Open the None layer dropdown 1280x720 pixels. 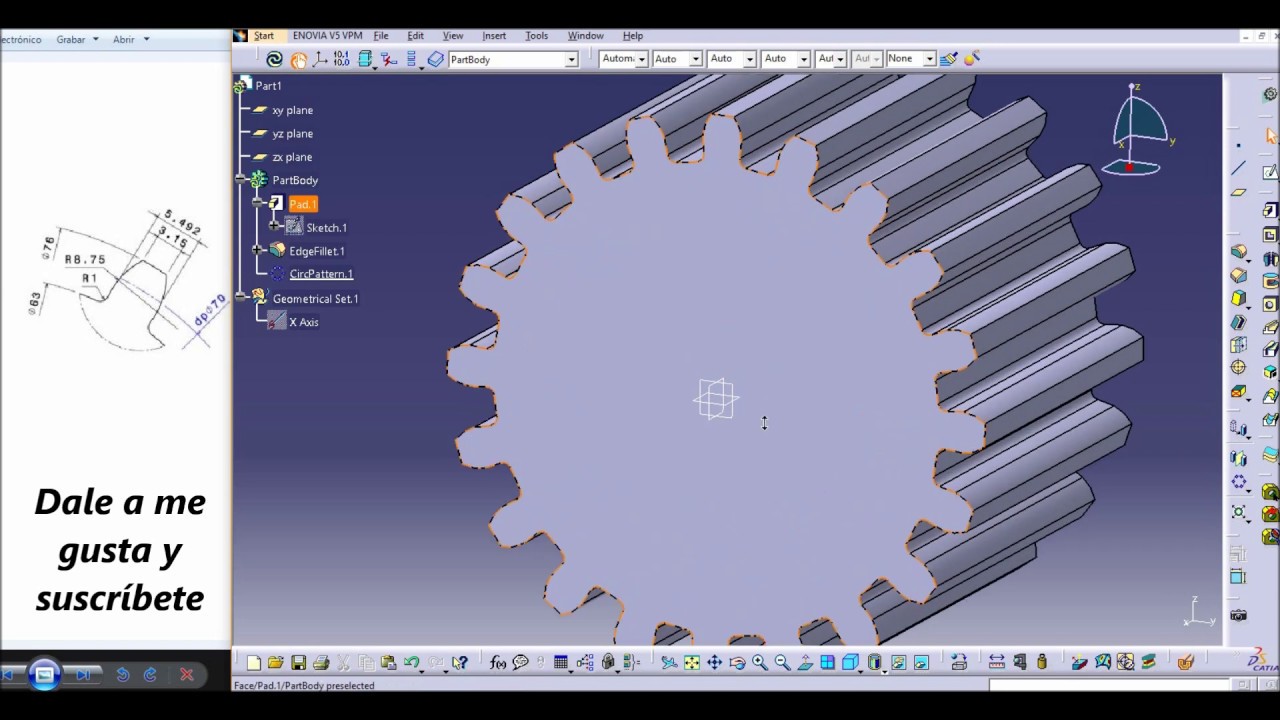(929, 60)
